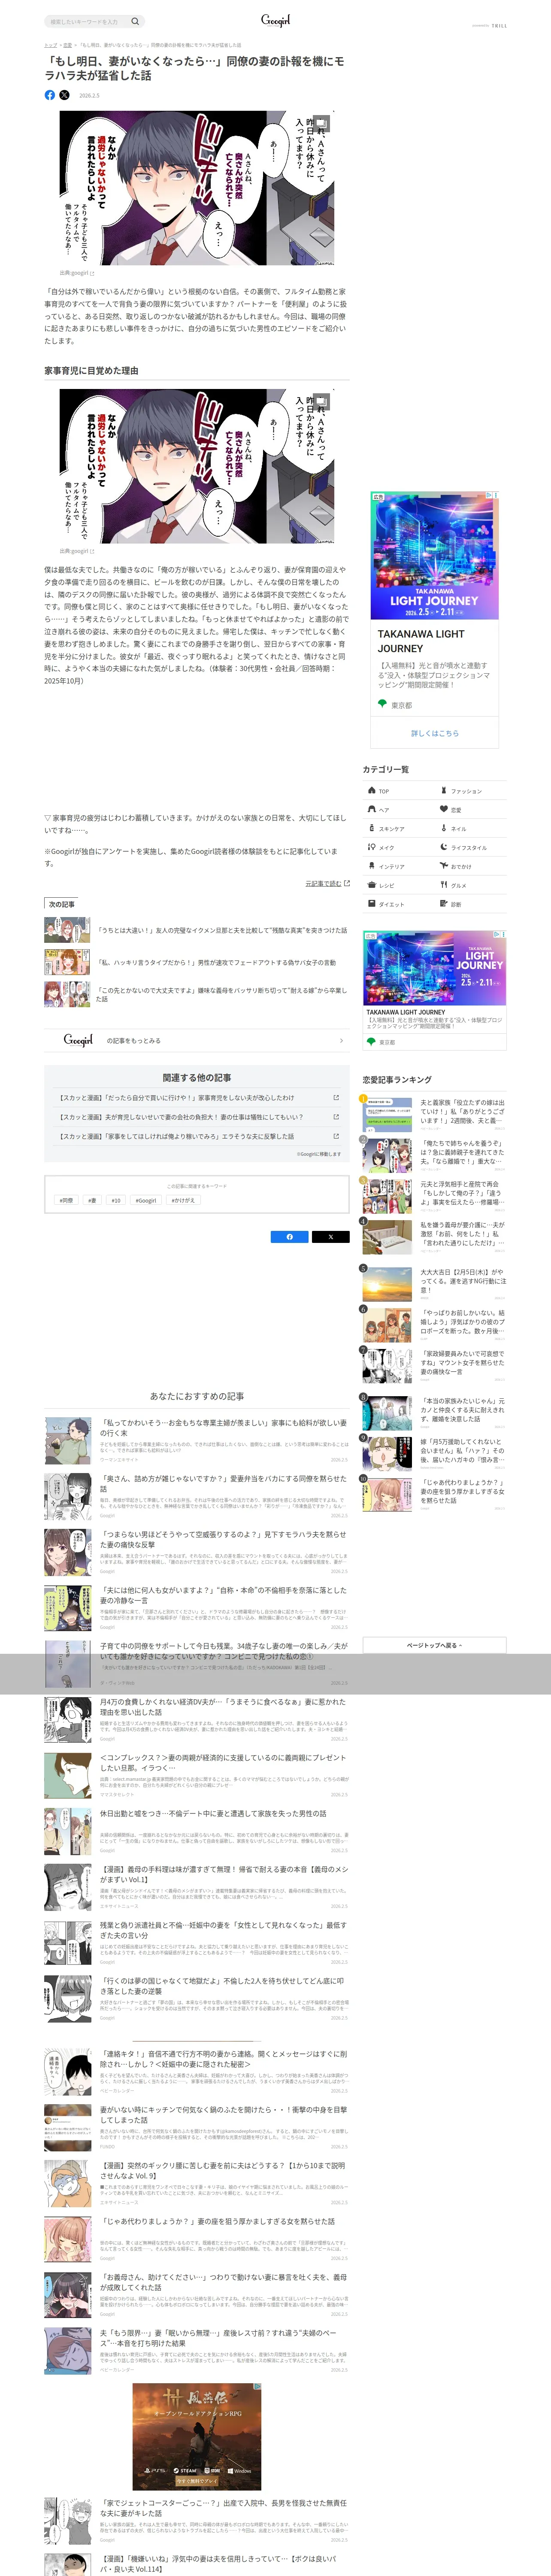Select the #妻 keyword tag

tap(92, 1200)
